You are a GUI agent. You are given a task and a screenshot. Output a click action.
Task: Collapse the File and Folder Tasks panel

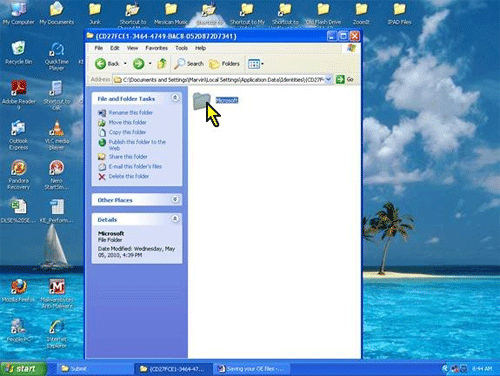click(175, 98)
